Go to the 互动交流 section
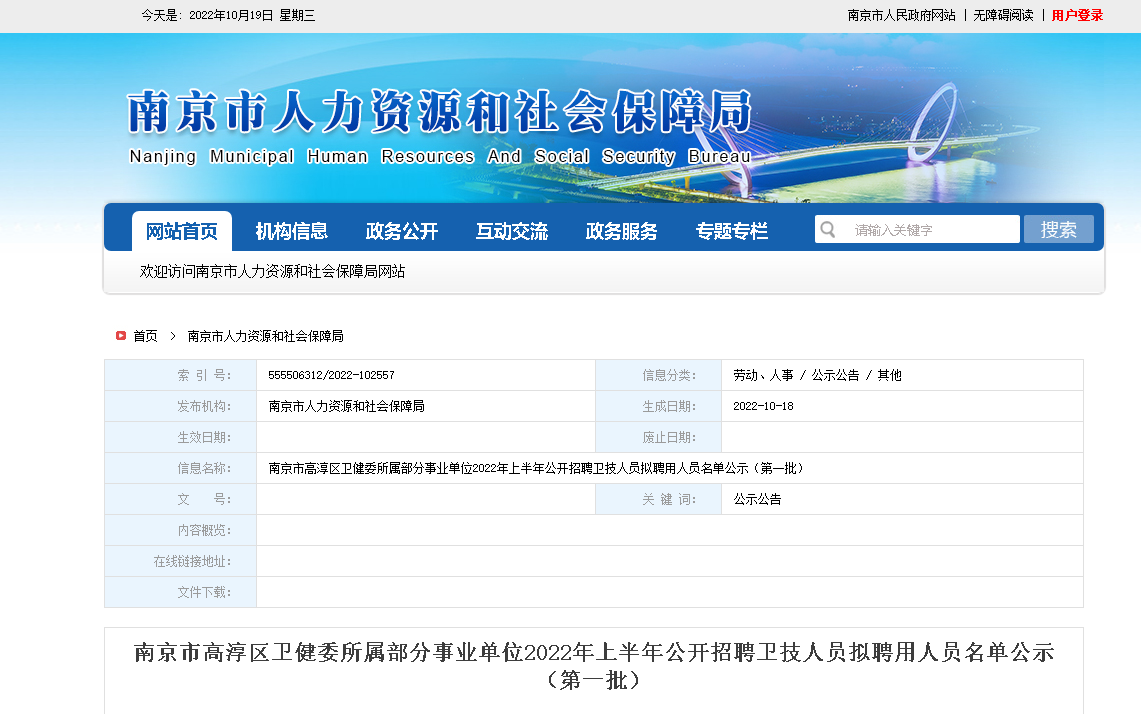The width and height of the screenshot is (1141, 714). tap(512, 231)
